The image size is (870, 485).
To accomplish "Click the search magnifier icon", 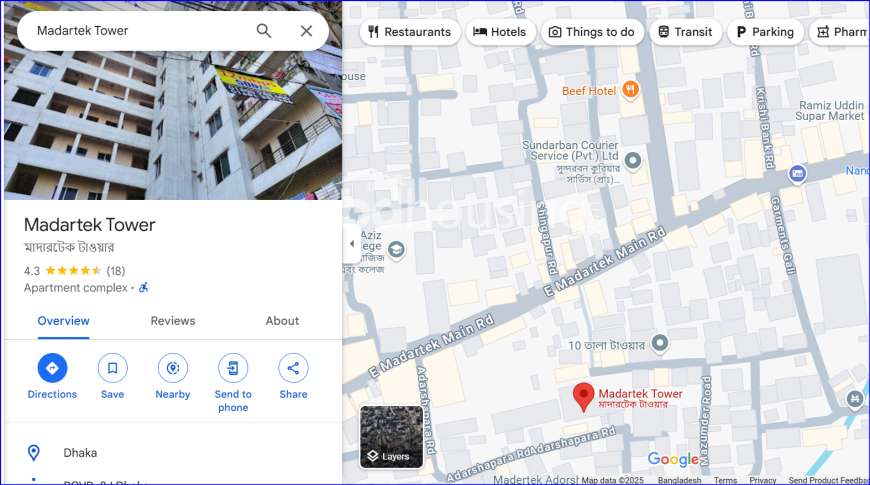I will pos(264,31).
